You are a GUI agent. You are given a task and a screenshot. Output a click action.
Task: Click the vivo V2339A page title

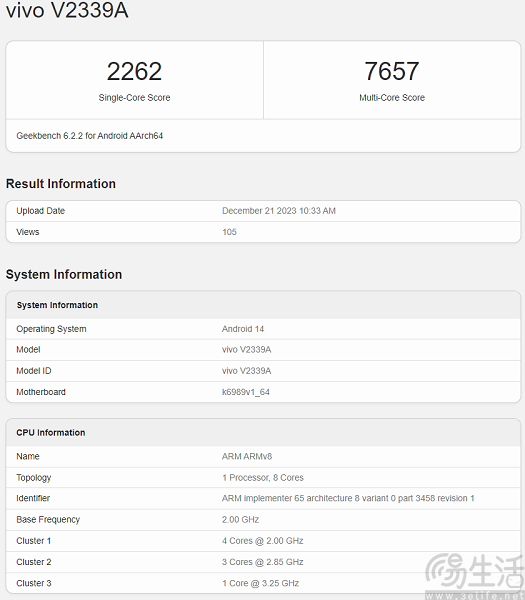(x=67, y=10)
